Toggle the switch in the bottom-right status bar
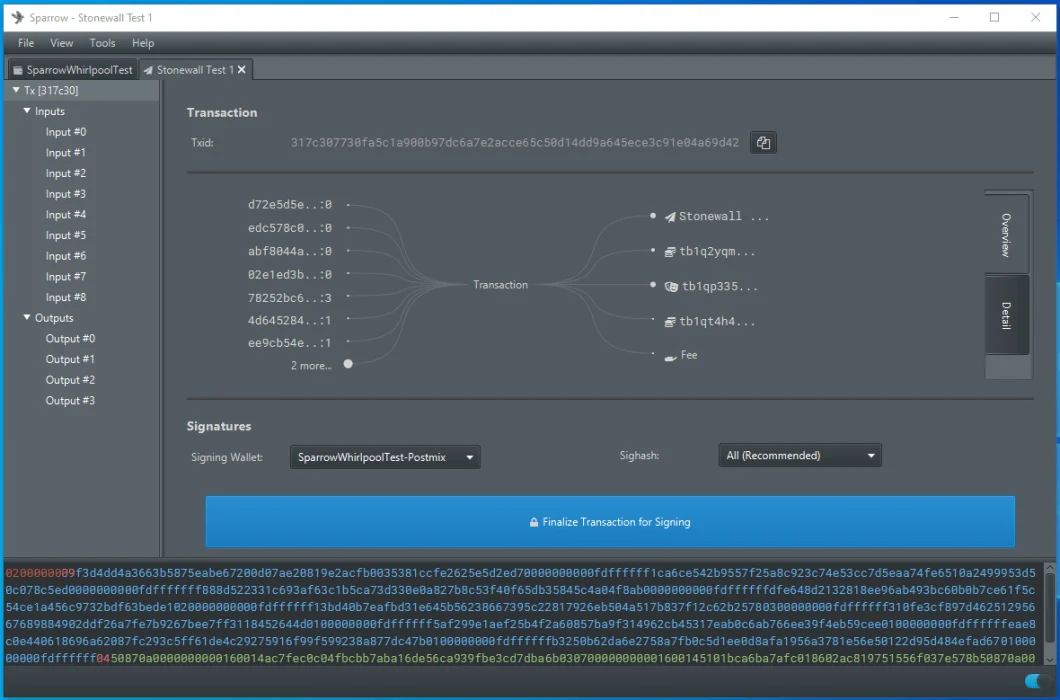 1035,682
